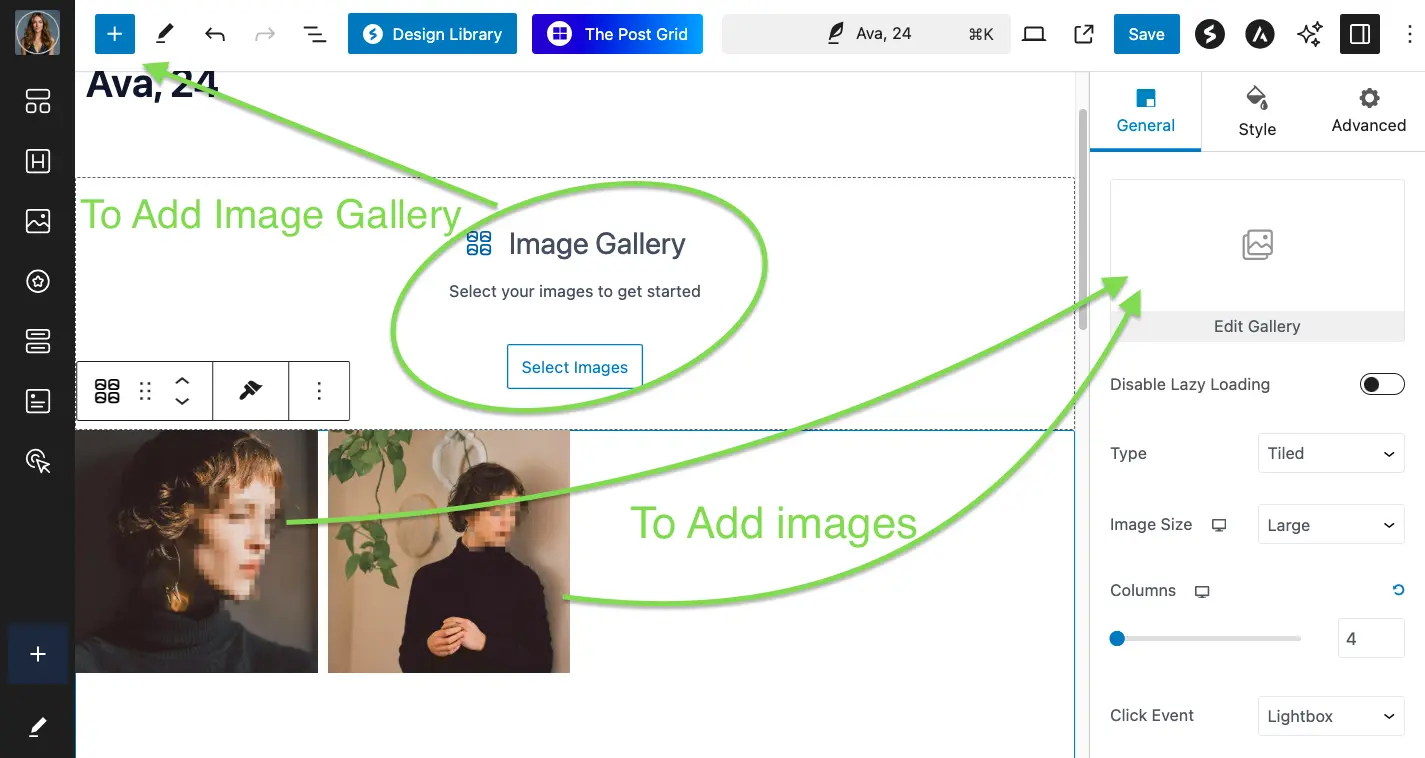Click the Columns number input field
This screenshot has width=1425, height=758.
point(1370,638)
